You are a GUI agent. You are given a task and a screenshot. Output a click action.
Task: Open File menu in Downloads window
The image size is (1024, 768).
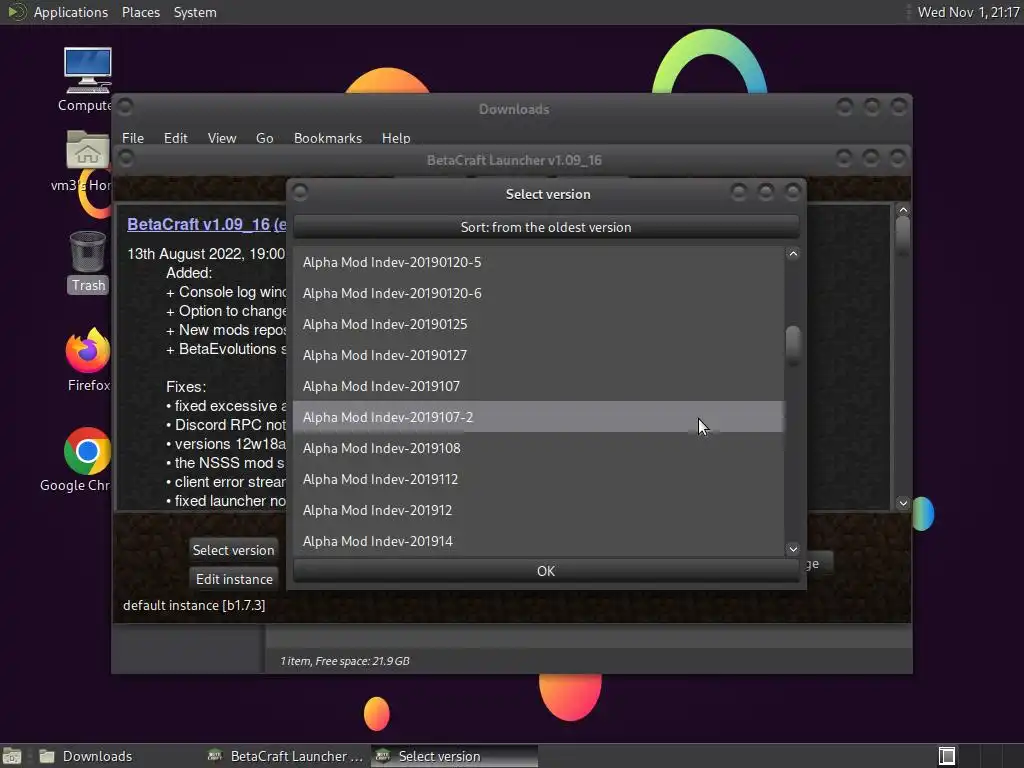133,138
